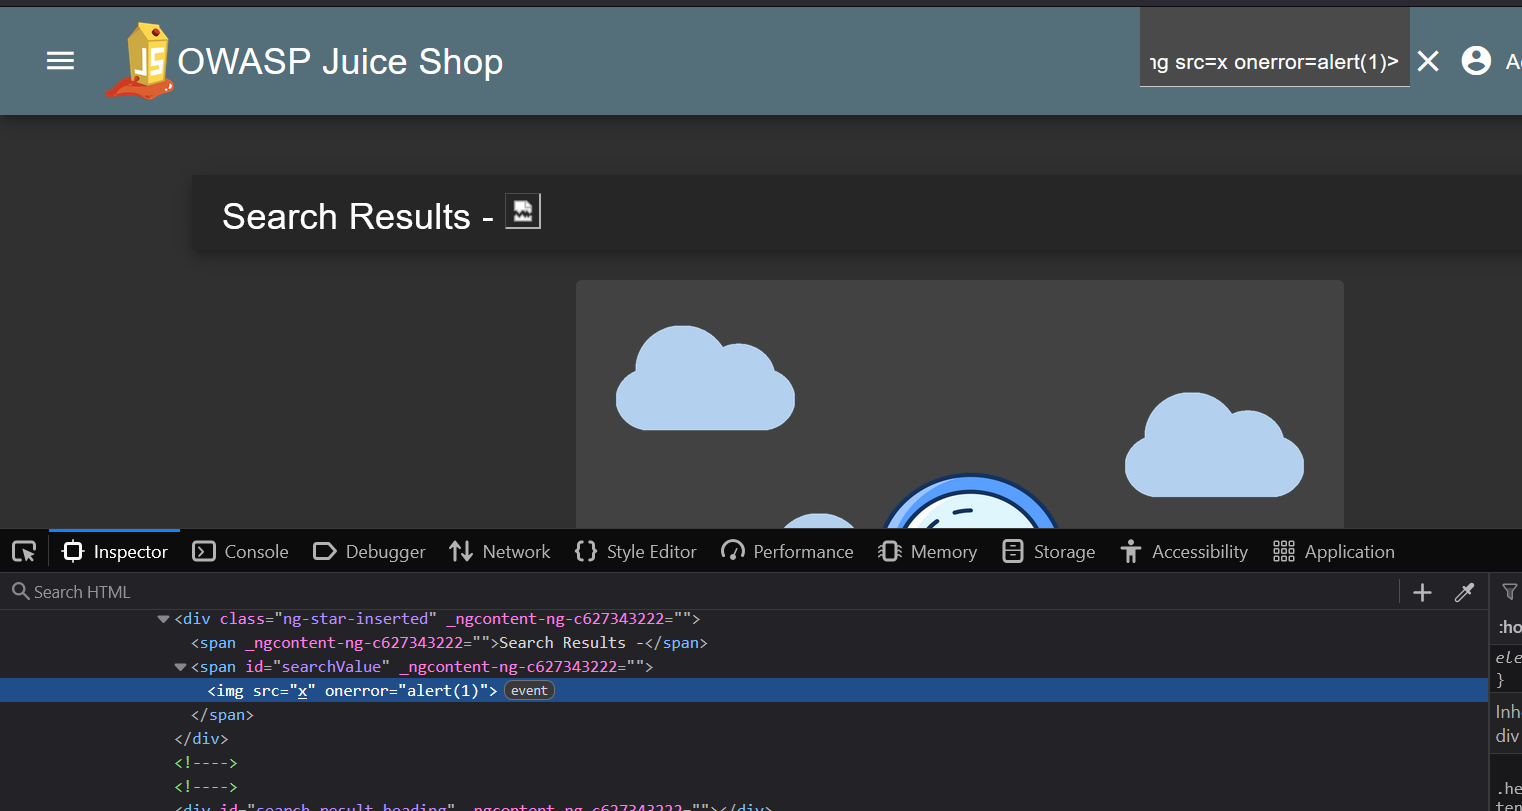
Task: Click the add new node plus icon
Action: [x=1422, y=593]
